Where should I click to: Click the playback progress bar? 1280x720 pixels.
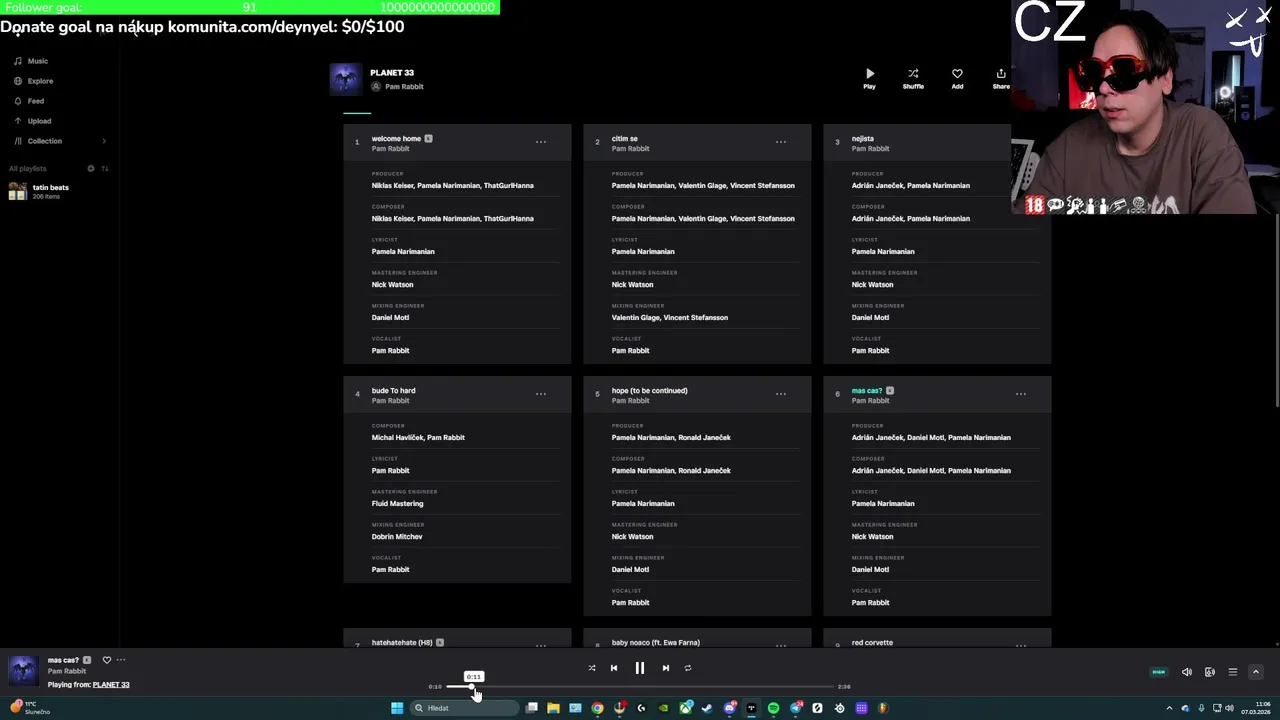point(640,687)
